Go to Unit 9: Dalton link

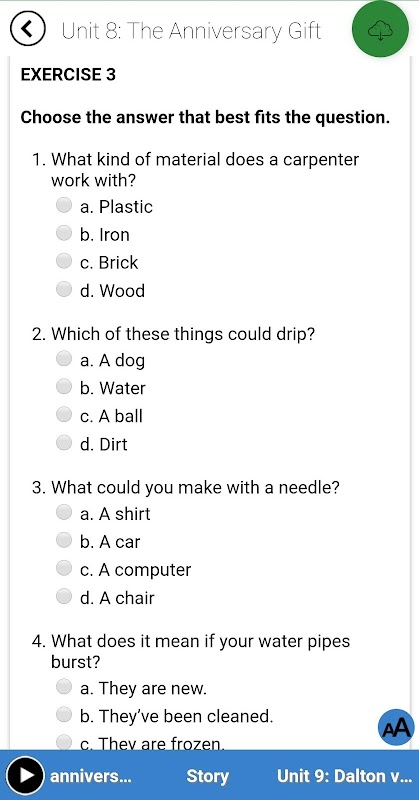tap(344, 776)
